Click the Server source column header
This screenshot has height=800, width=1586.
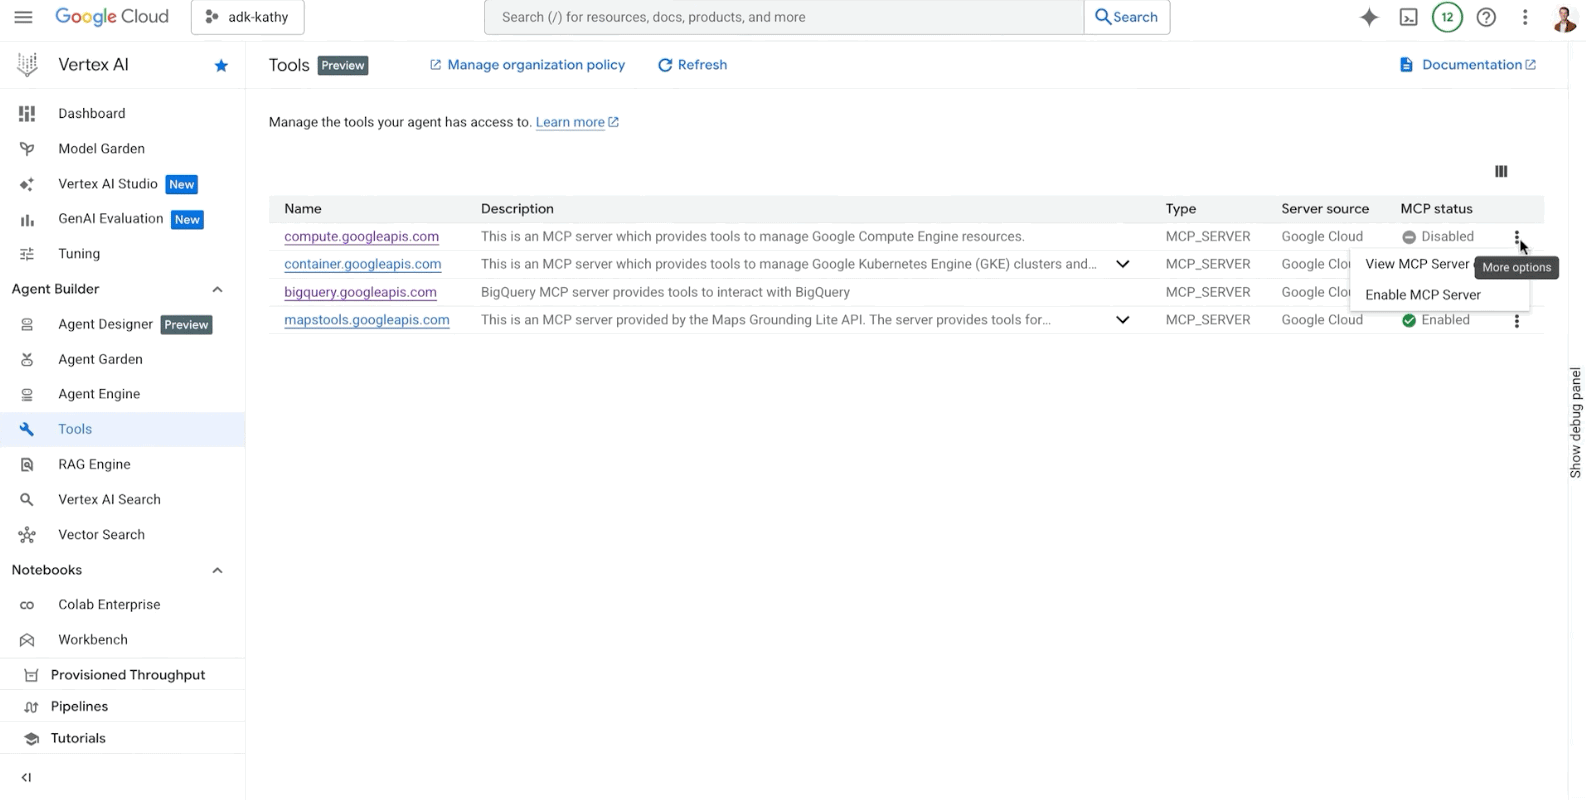click(1325, 209)
